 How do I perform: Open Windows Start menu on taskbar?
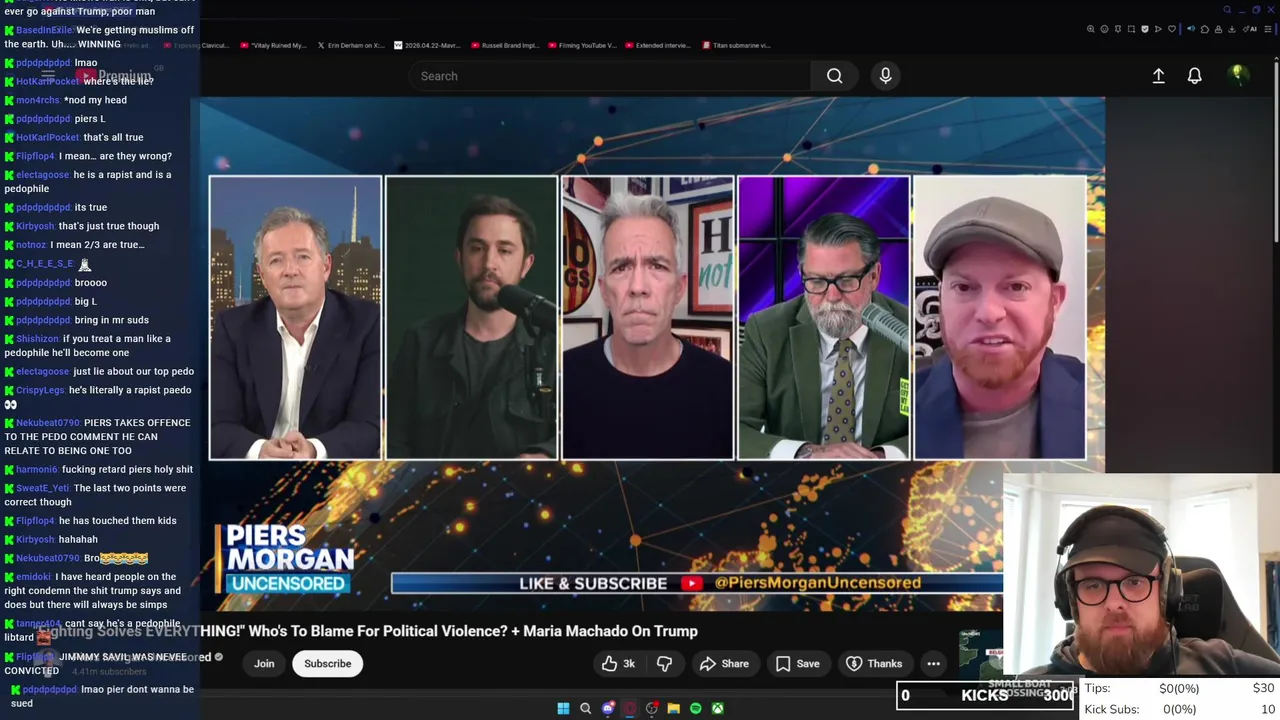(563, 708)
